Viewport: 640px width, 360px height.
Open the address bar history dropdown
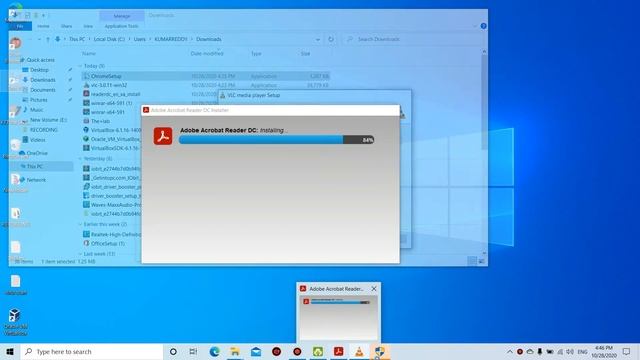coord(318,39)
